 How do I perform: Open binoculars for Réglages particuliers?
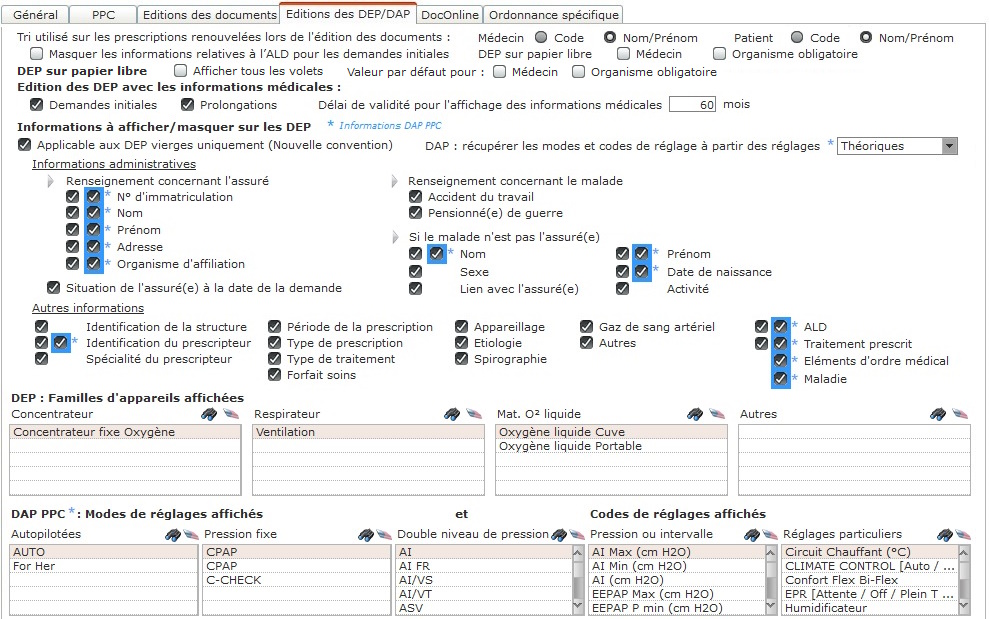coord(945,535)
